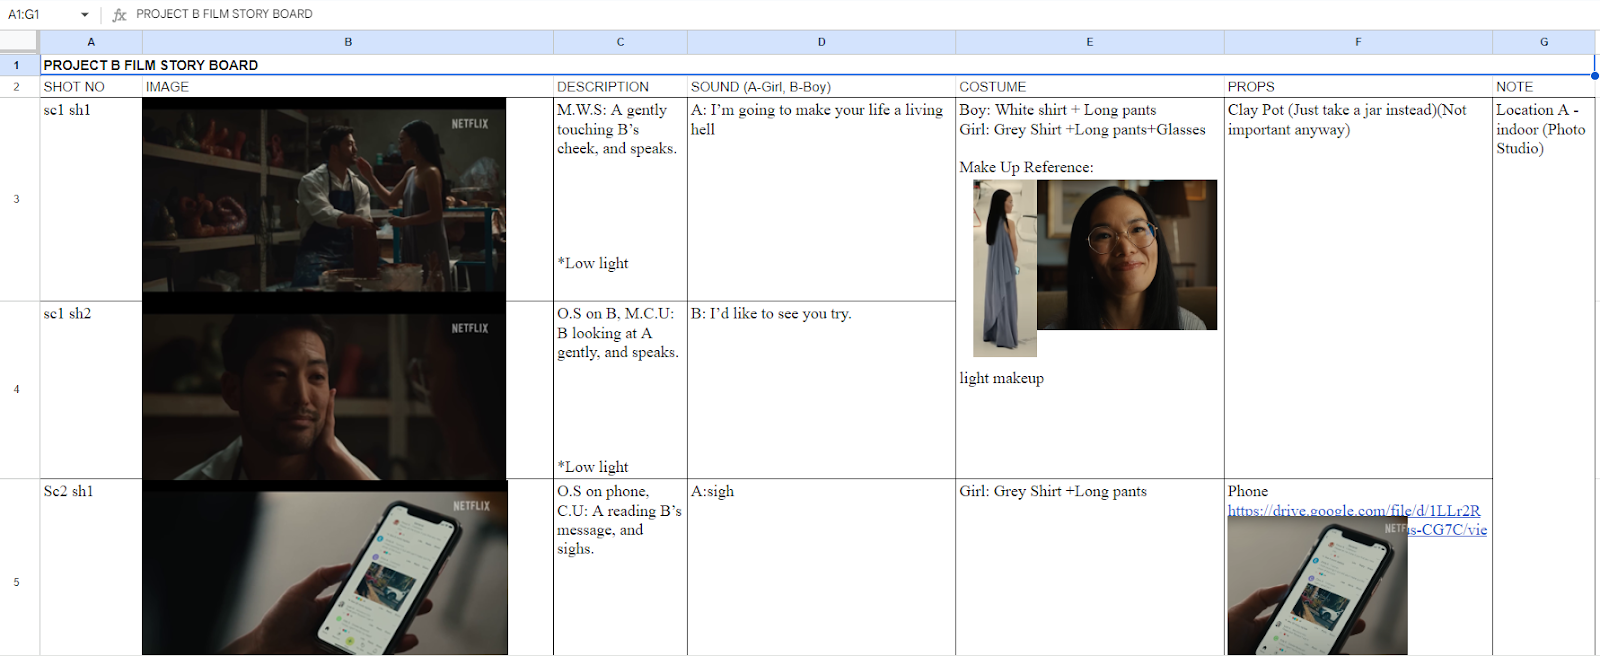Click the '*Low light' note in row 4
This screenshot has height=656, width=1600.
pyautogui.click(x=593, y=467)
